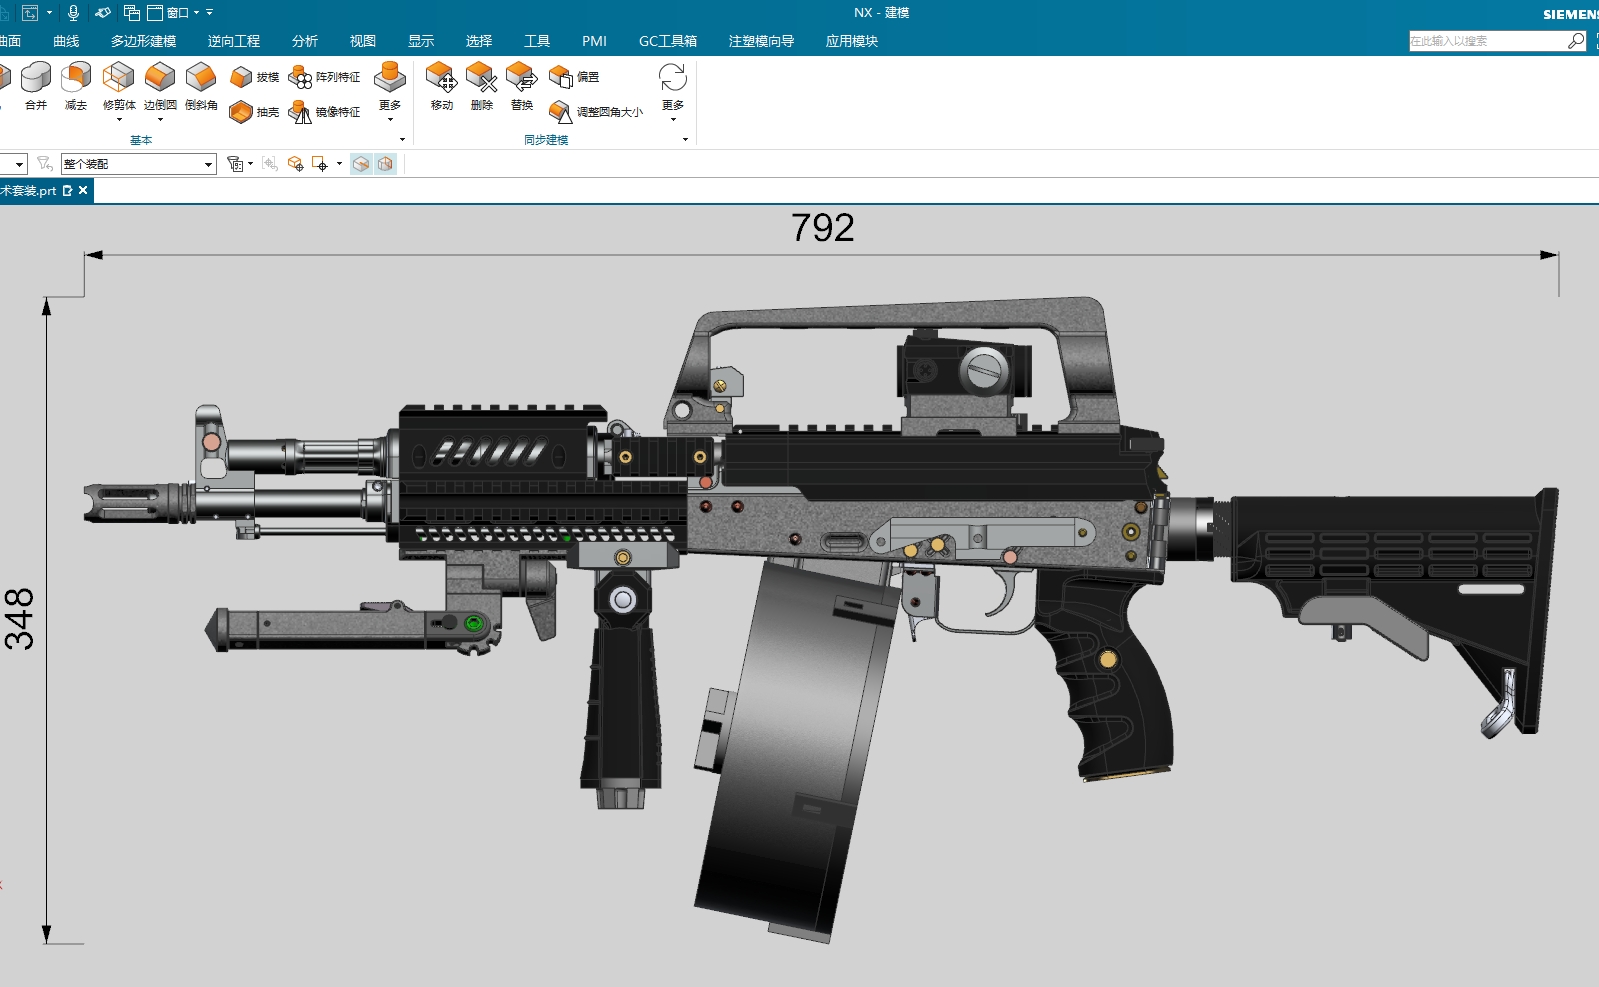Click the view reorient icon in title bar
Image resolution: width=1599 pixels, height=987 pixels.
pos(30,12)
